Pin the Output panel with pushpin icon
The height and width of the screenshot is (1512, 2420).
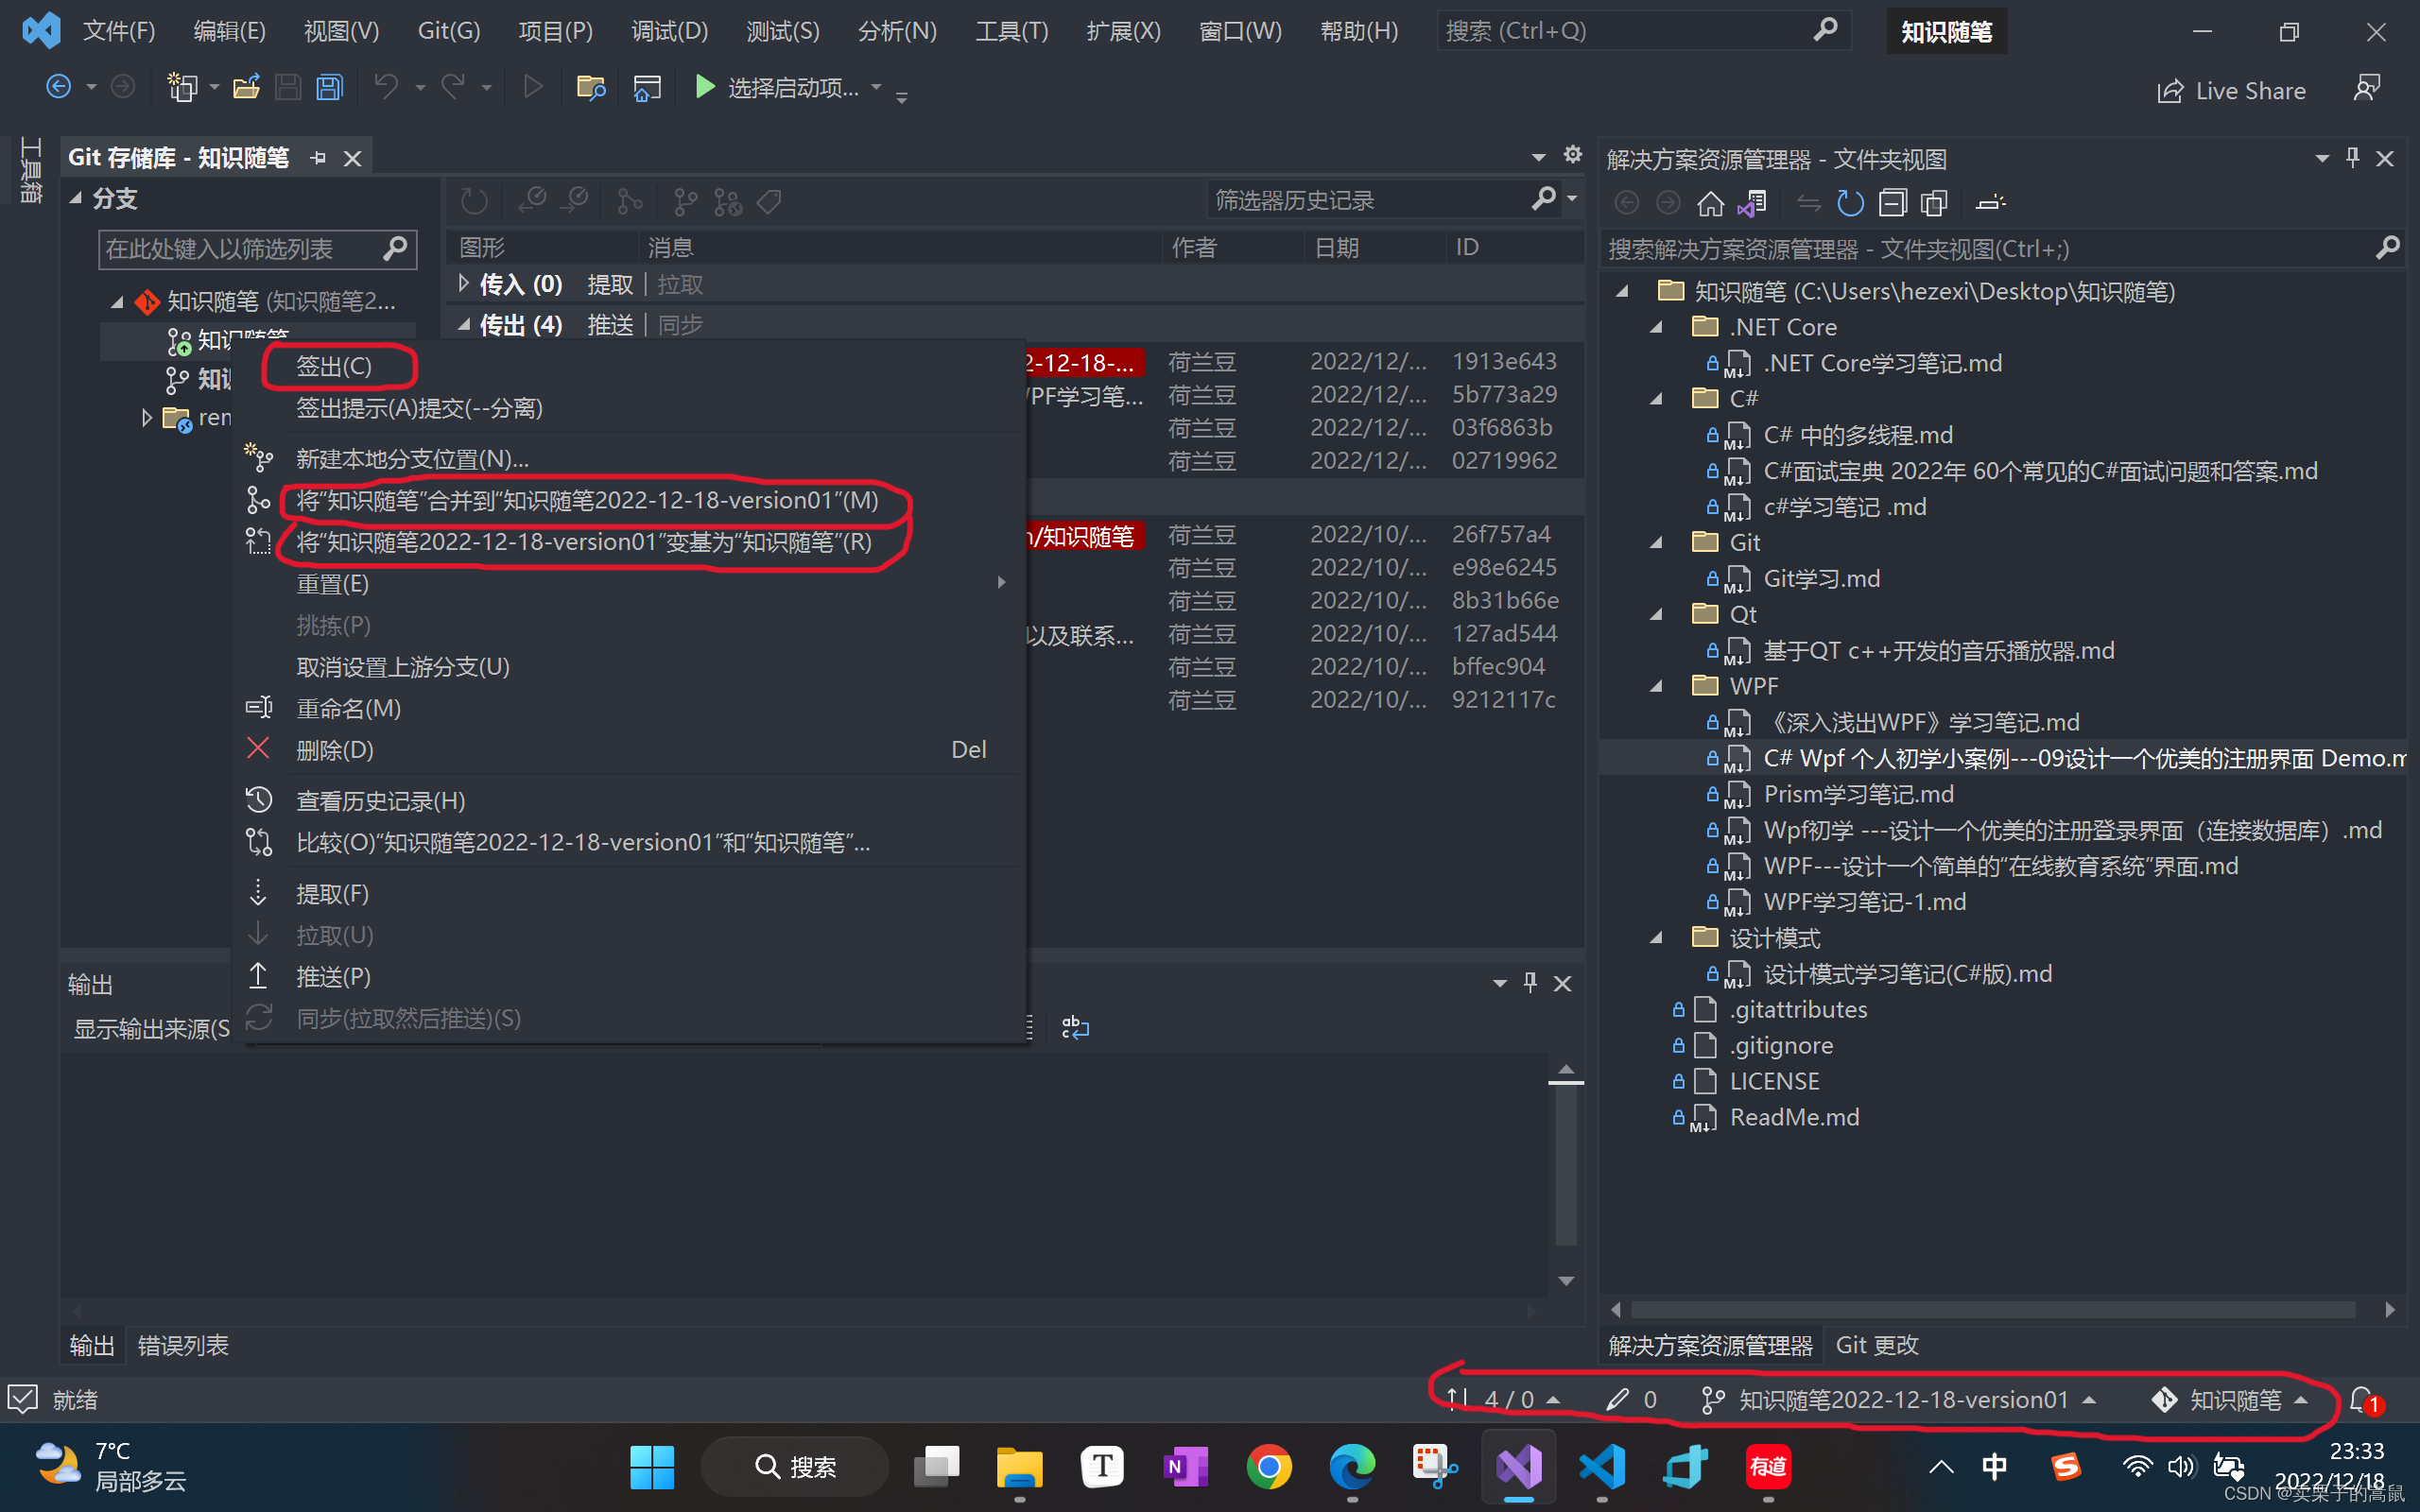click(1530, 983)
